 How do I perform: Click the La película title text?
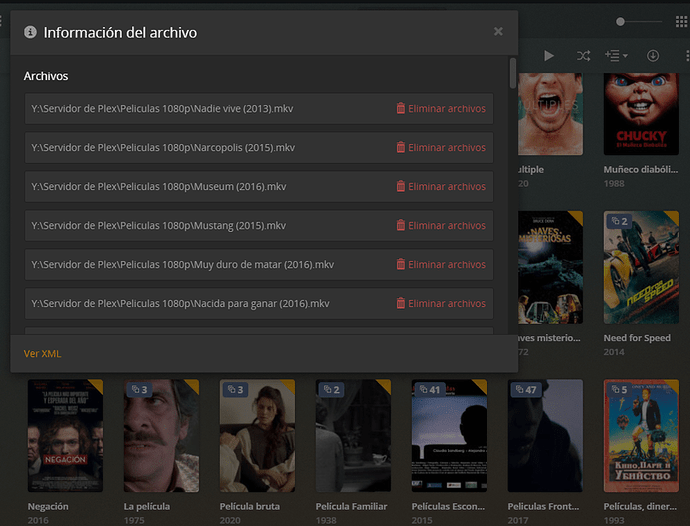point(147,506)
